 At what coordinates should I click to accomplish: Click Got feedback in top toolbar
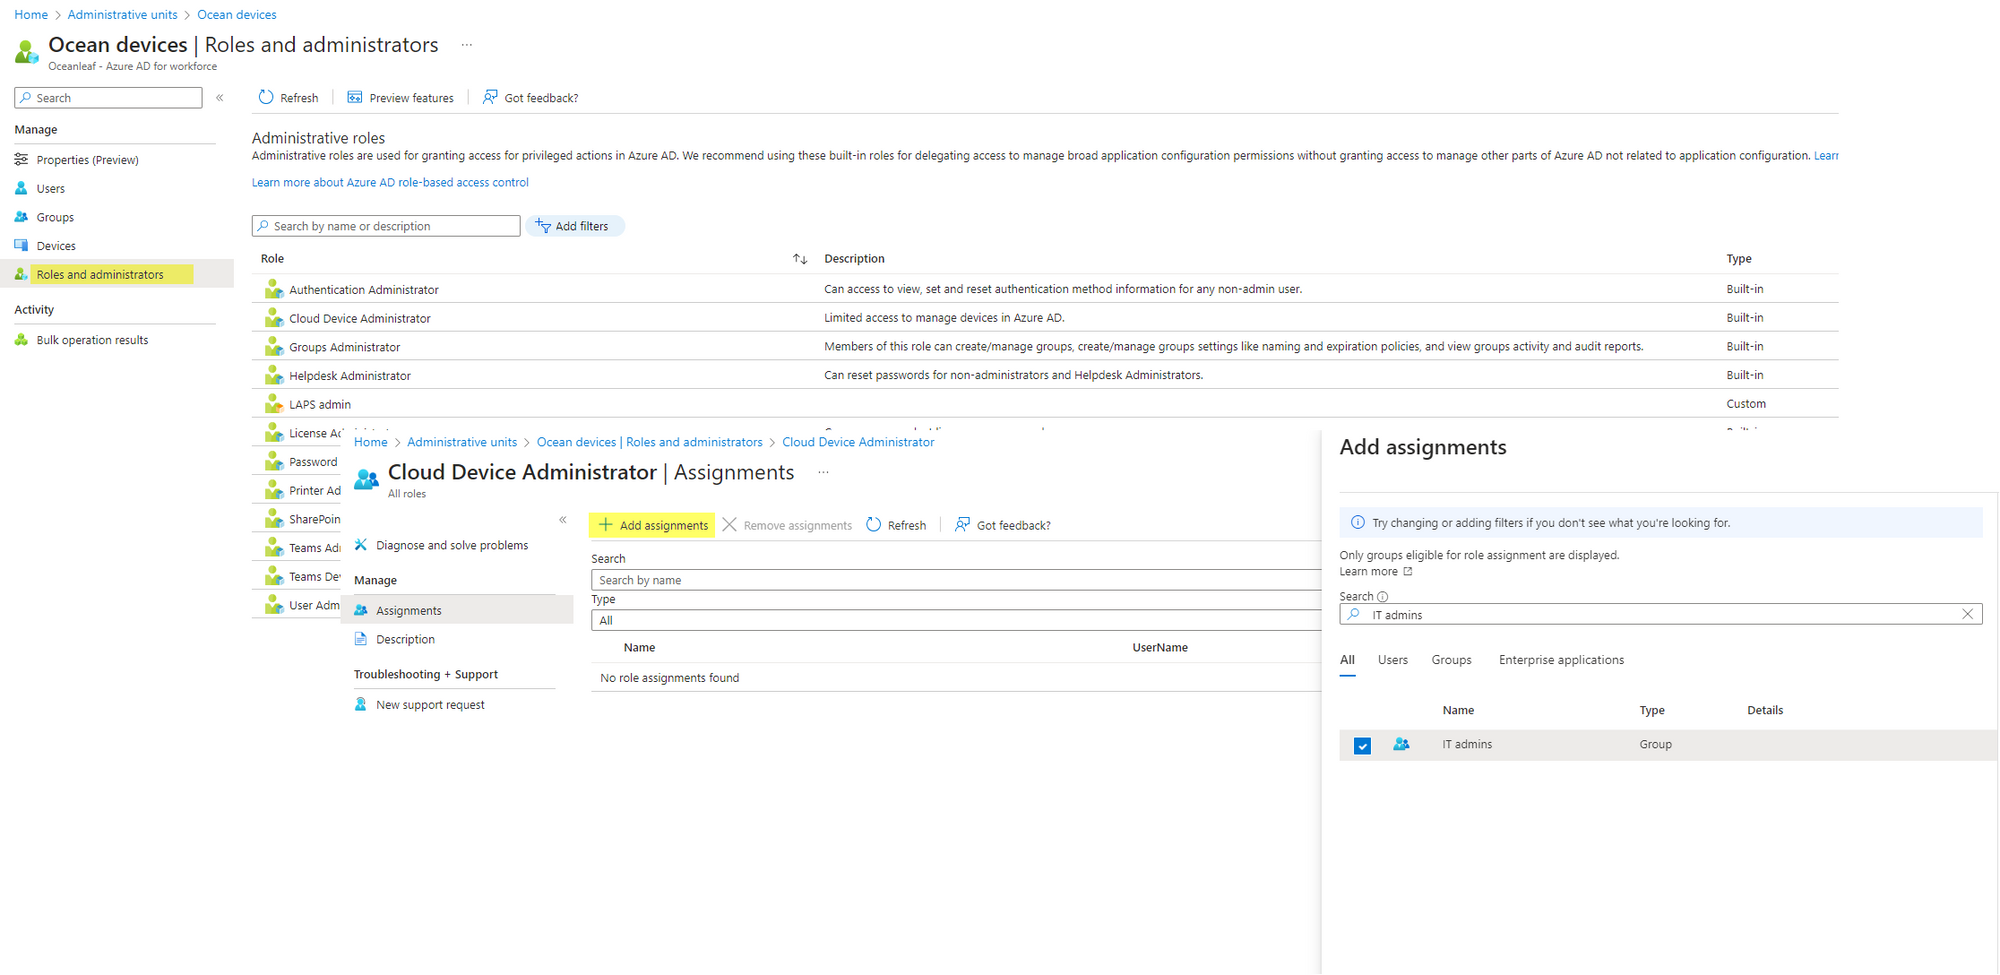tap(530, 98)
